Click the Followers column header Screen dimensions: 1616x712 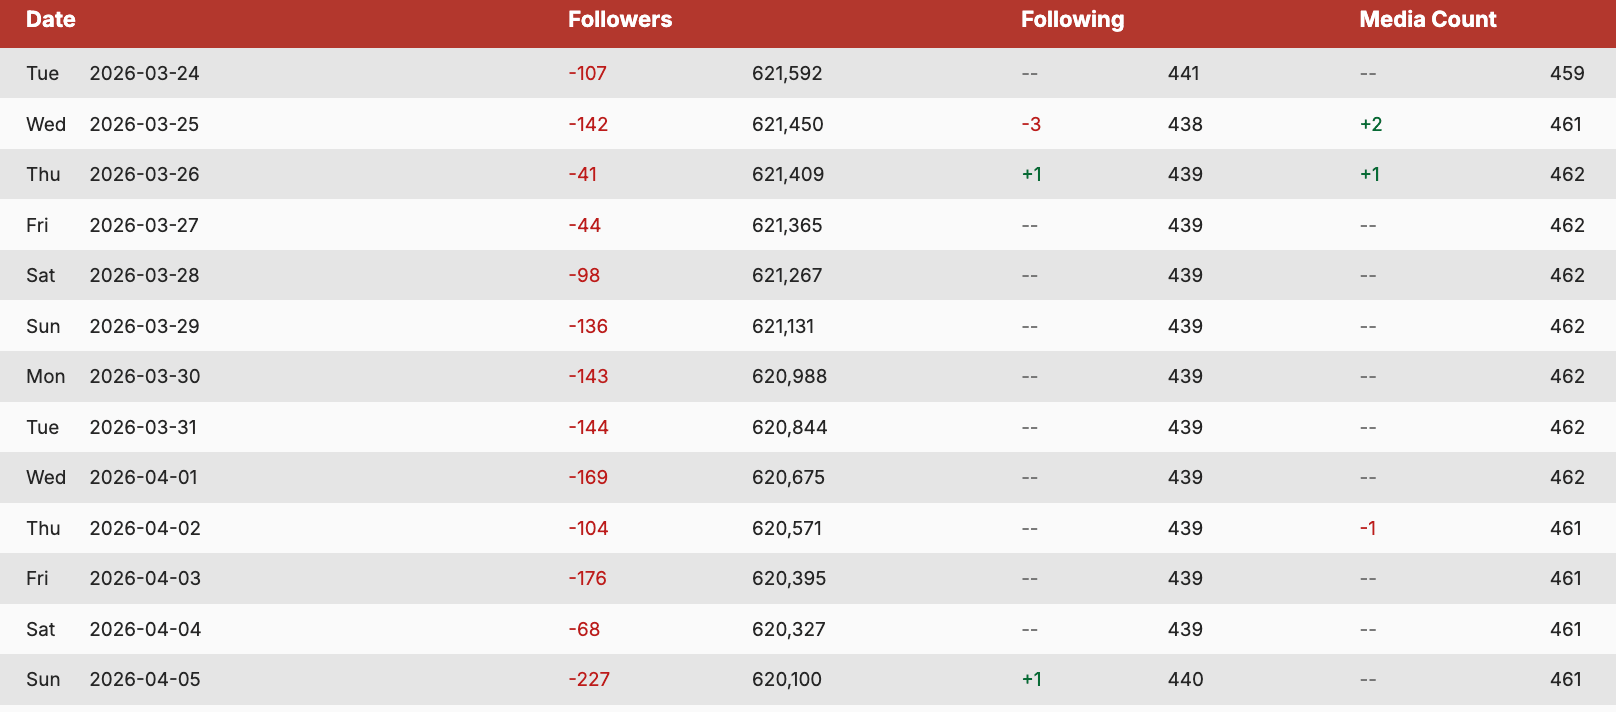pos(620,20)
